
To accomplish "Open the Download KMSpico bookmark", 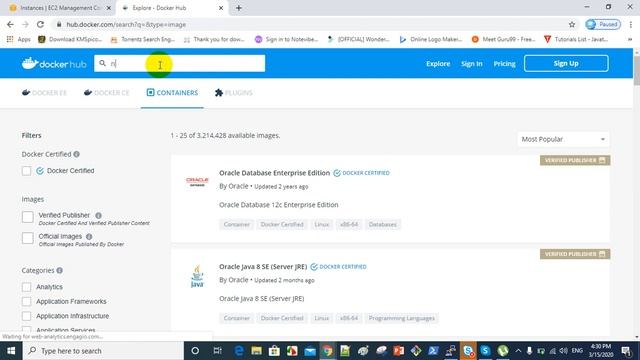I will (x=70, y=39).
